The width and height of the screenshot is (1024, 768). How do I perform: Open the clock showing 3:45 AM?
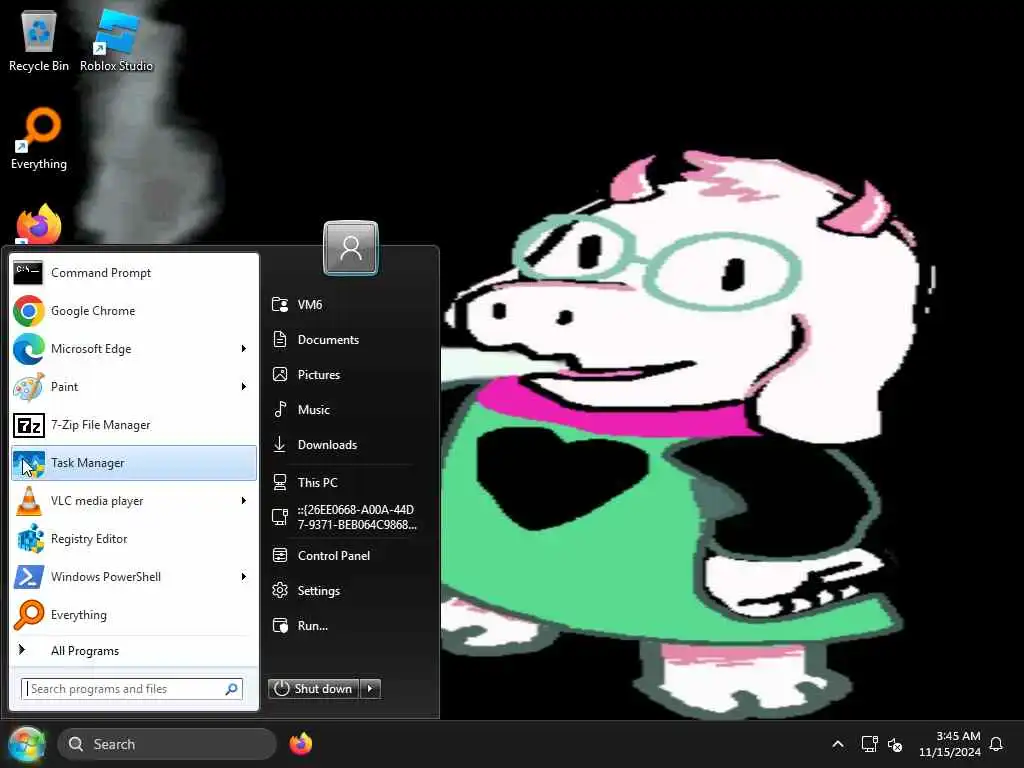(950, 744)
